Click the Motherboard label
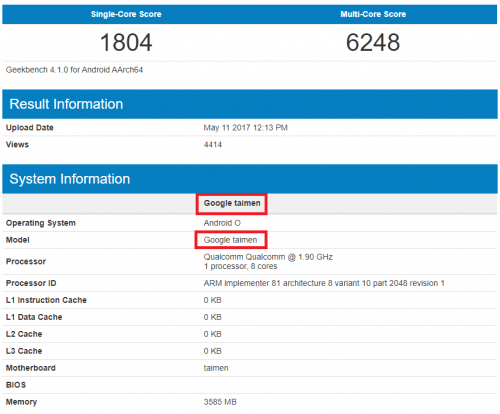The width and height of the screenshot is (500, 414). pos(31,368)
